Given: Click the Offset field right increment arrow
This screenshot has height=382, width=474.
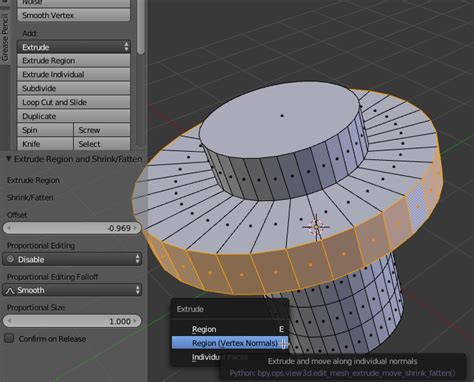Looking at the screenshot, I should [135, 228].
